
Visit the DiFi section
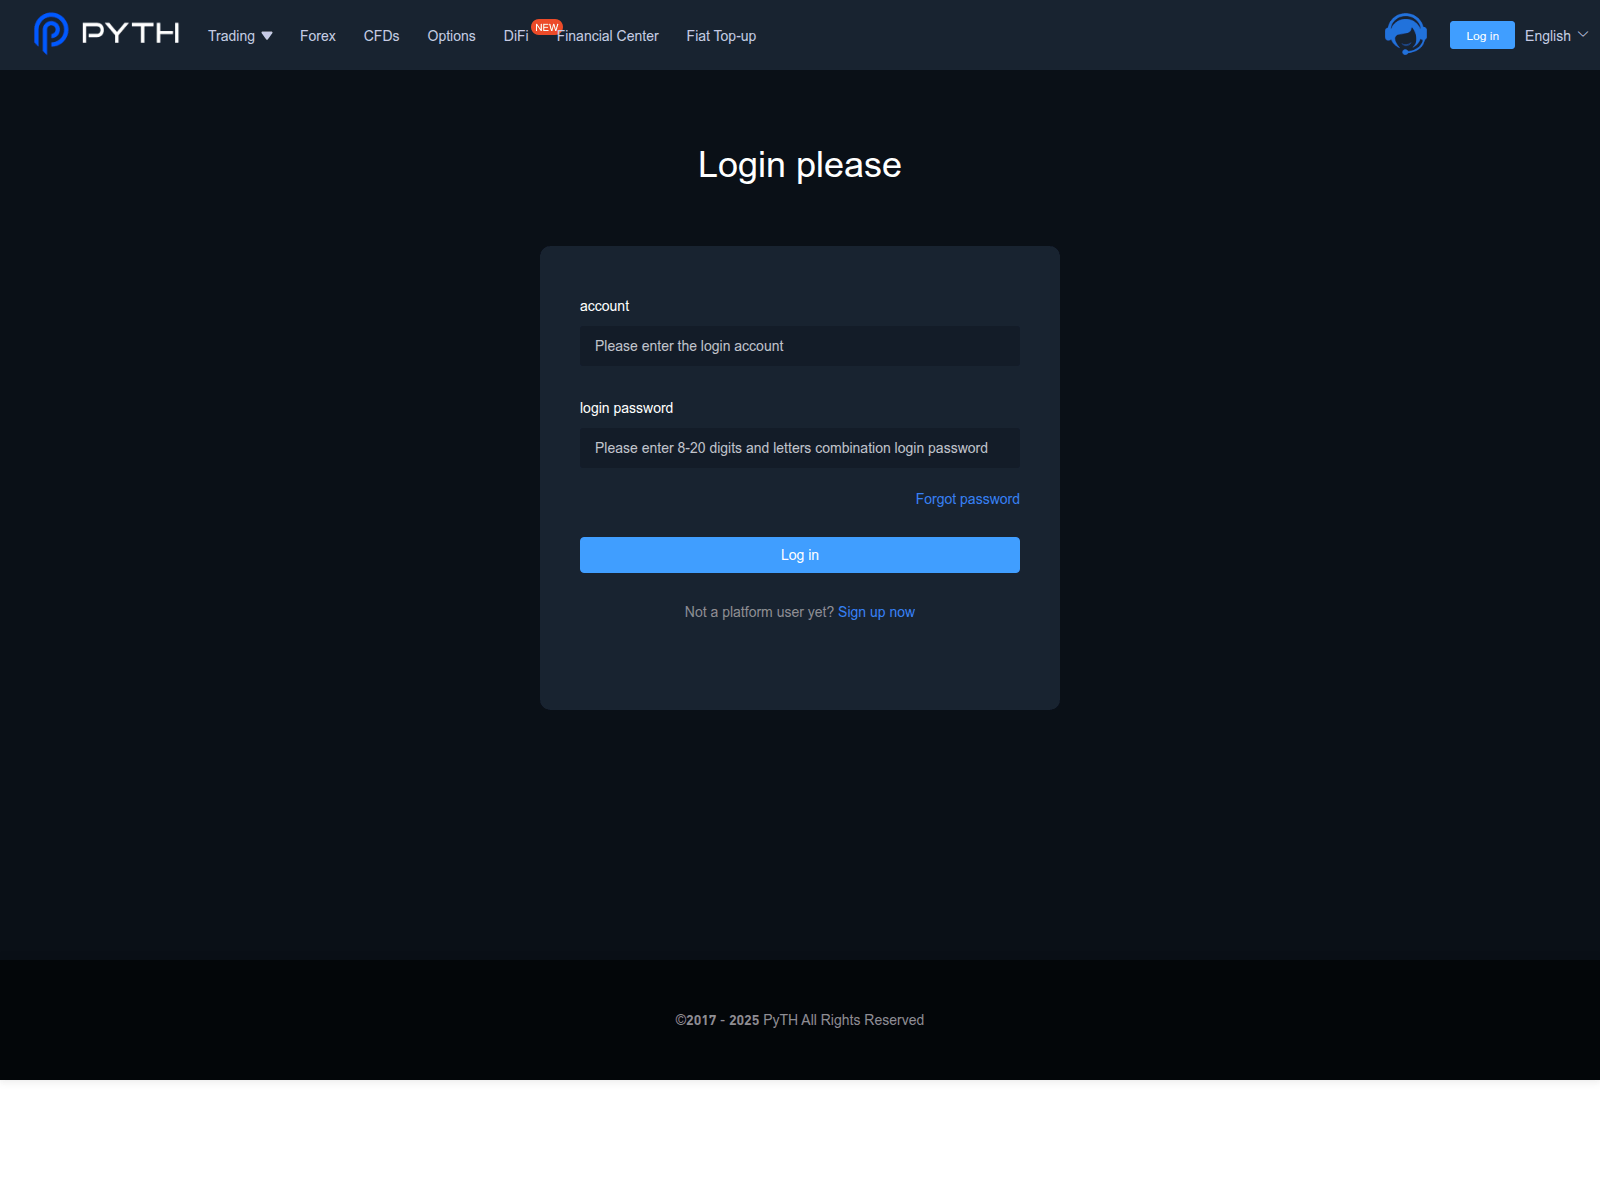click(x=516, y=36)
